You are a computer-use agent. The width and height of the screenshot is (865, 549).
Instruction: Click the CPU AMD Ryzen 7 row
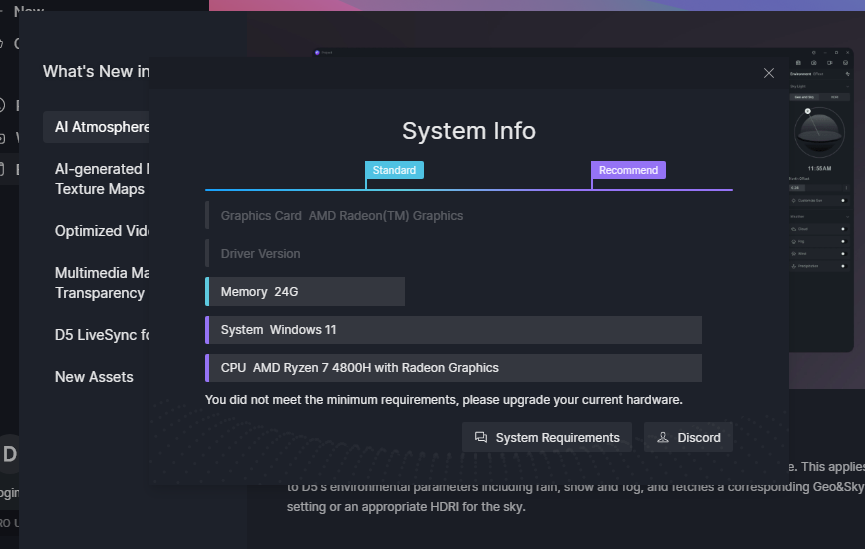click(453, 368)
